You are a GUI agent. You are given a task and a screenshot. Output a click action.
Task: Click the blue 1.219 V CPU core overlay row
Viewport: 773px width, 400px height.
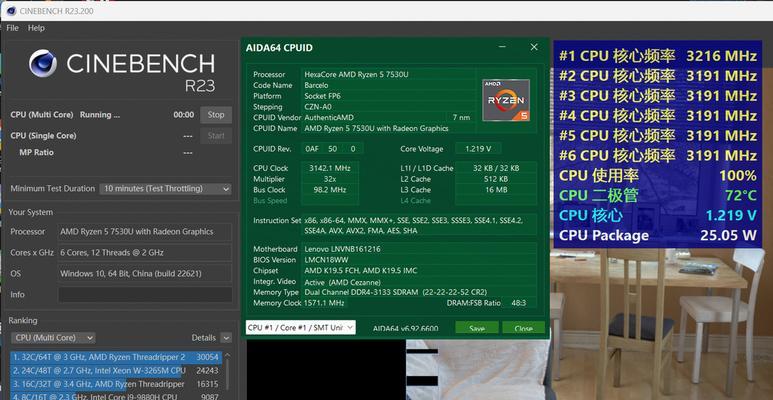[658, 216]
